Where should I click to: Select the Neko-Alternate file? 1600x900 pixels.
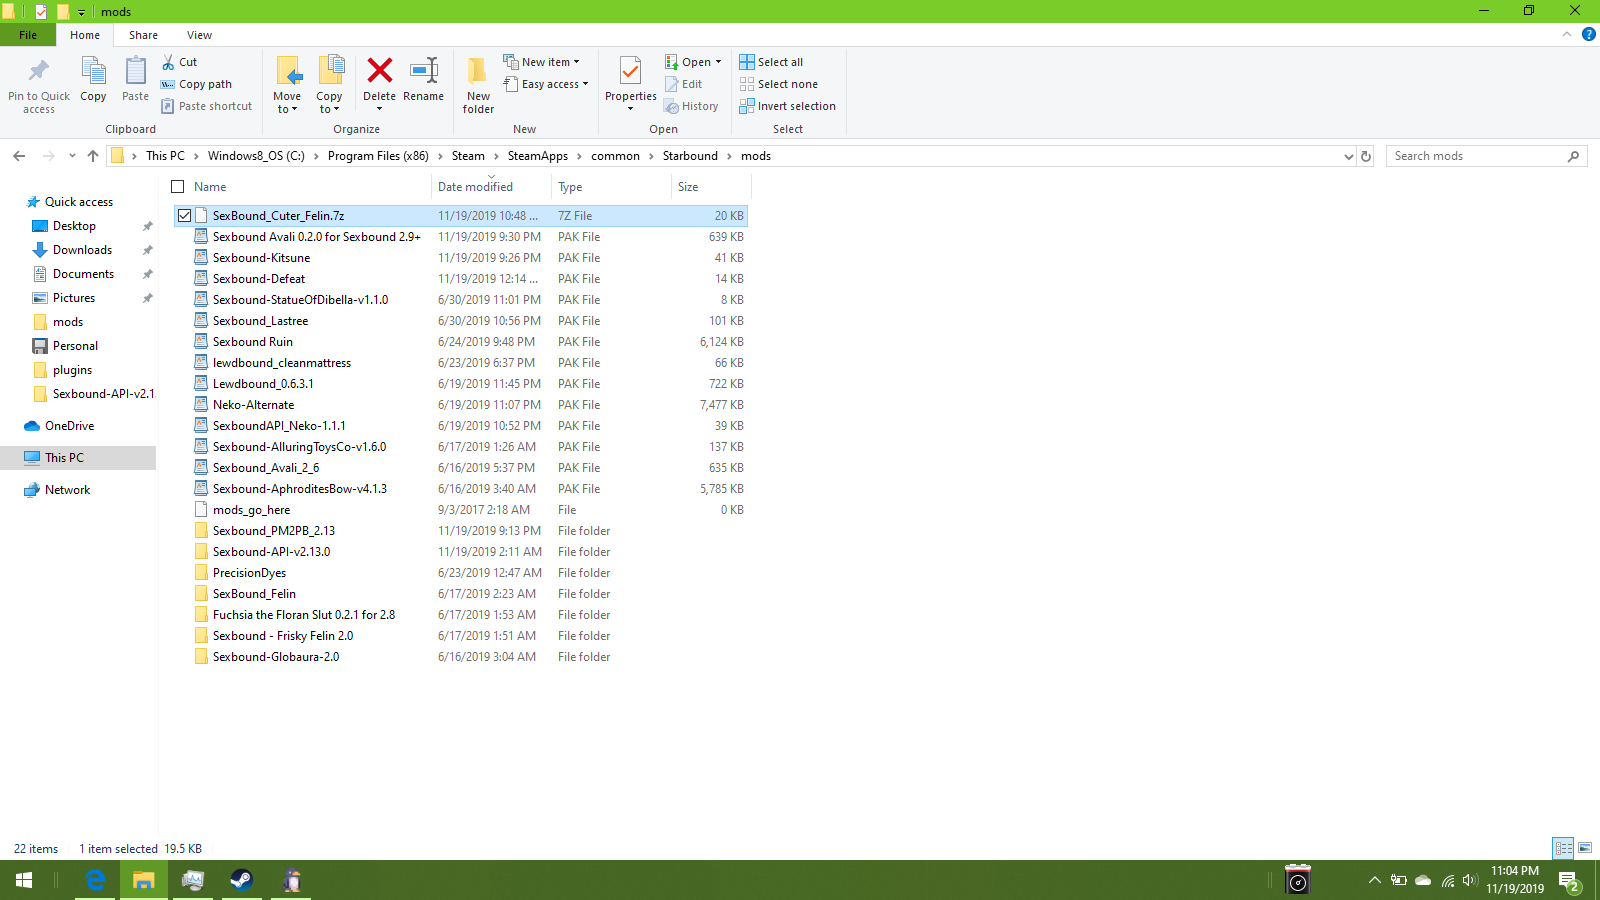coord(253,405)
